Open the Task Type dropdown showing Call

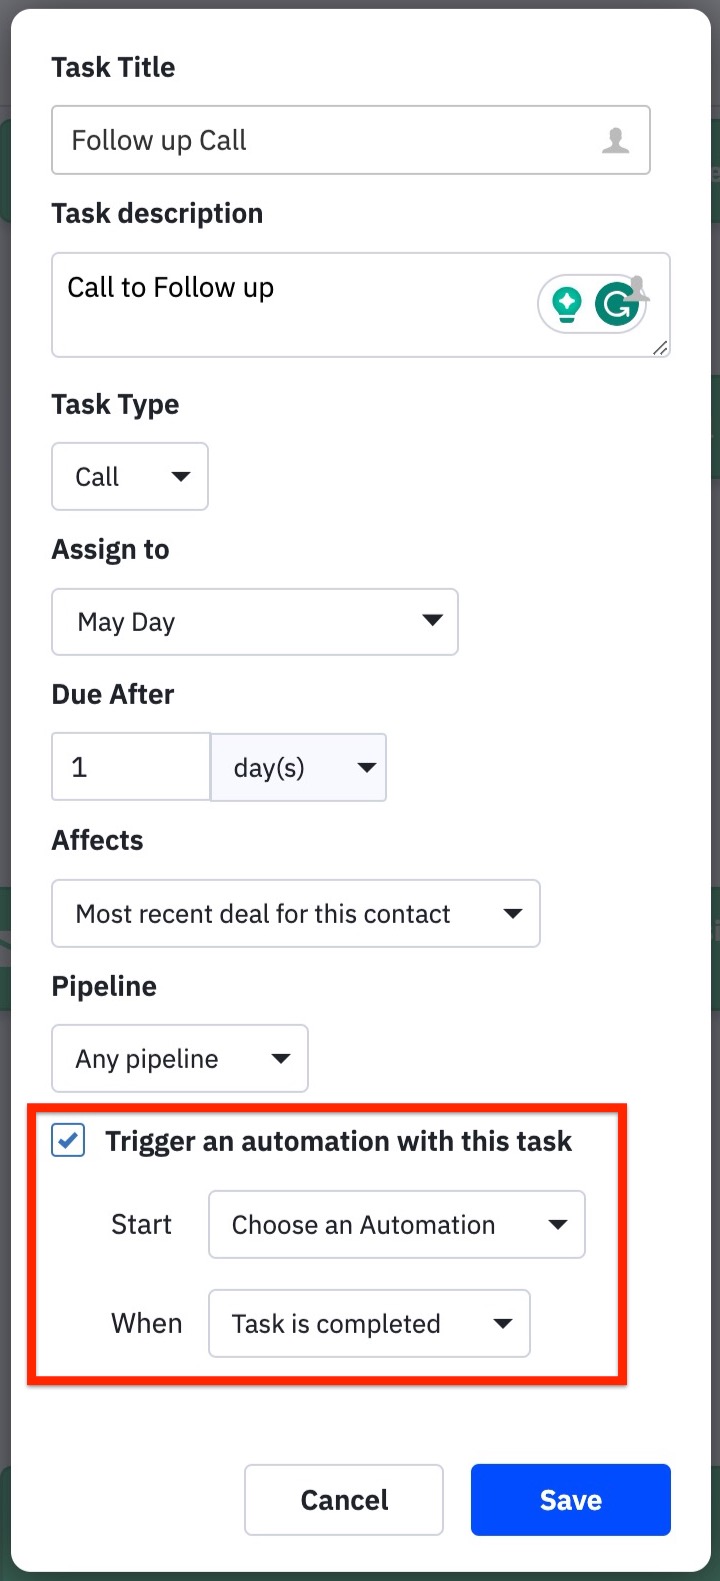pos(129,476)
